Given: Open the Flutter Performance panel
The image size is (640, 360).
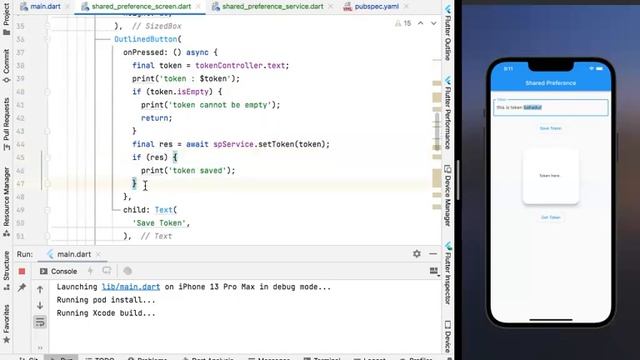Looking at the screenshot, I should tap(448, 112).
